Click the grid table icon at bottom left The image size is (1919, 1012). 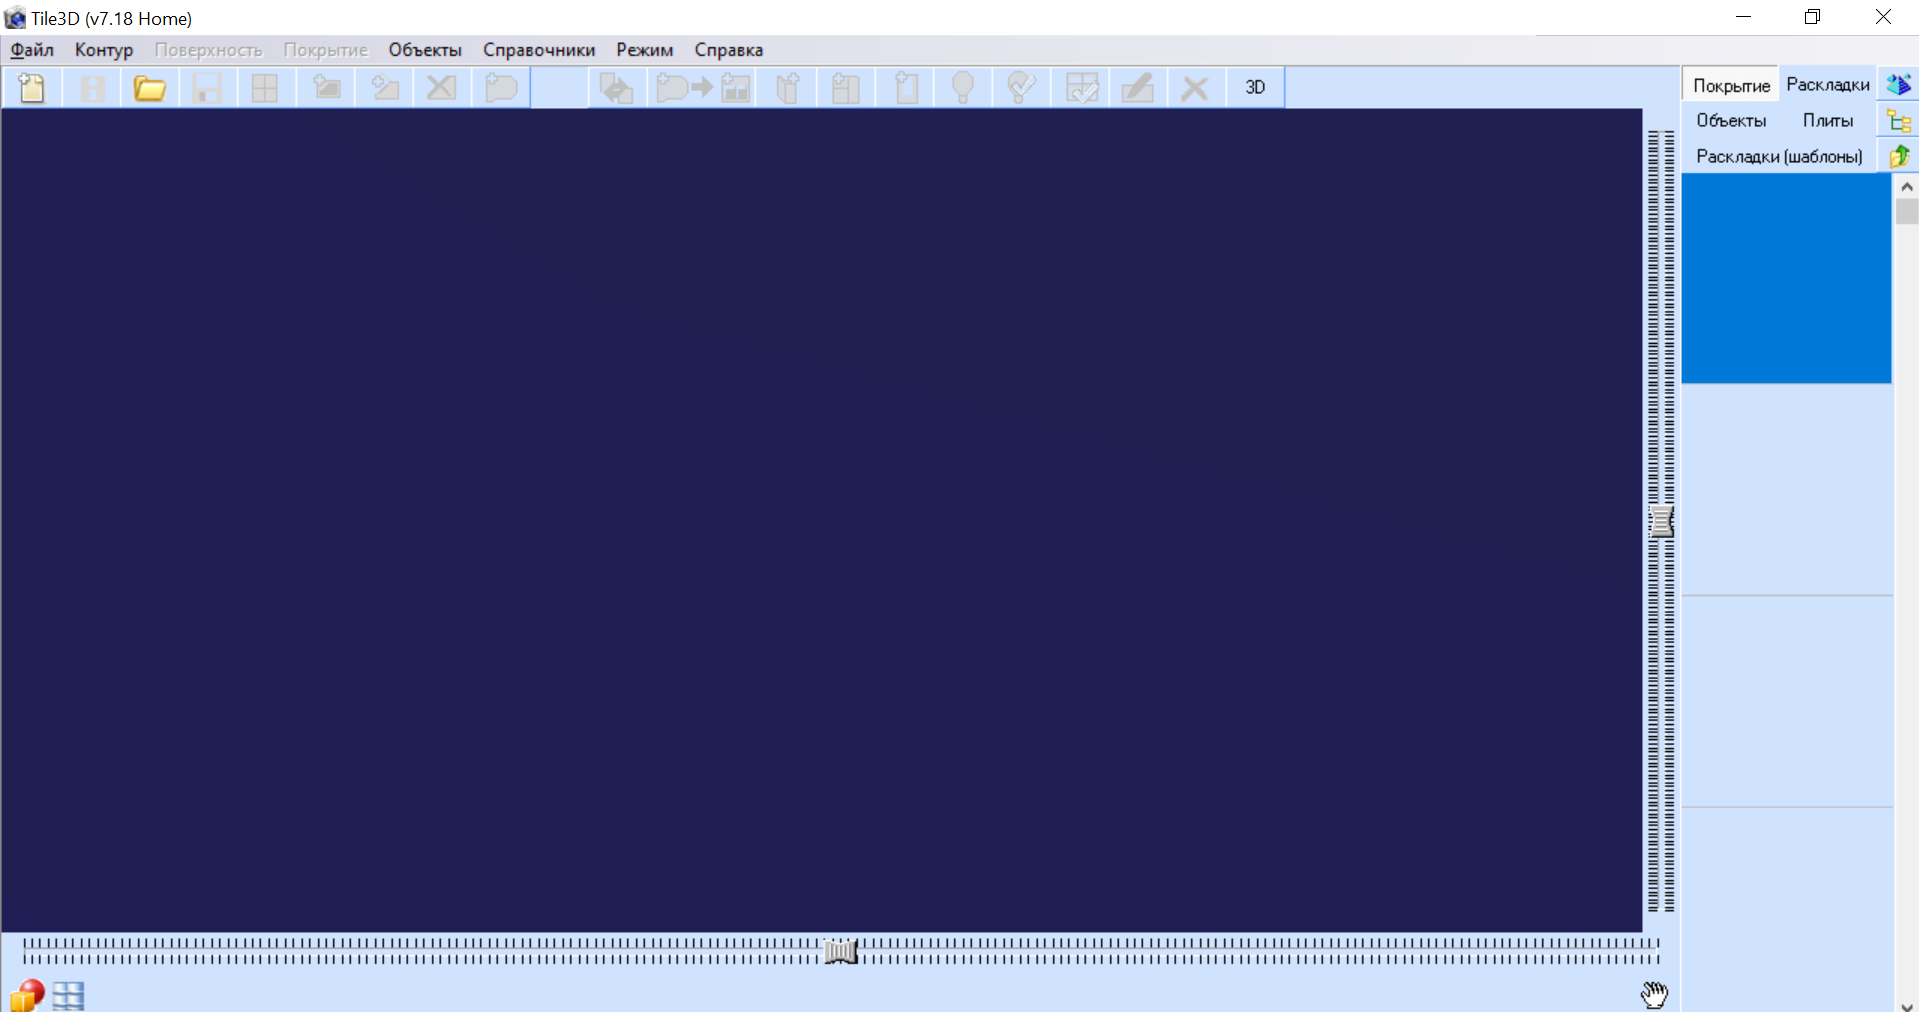(x=69, y=996)
